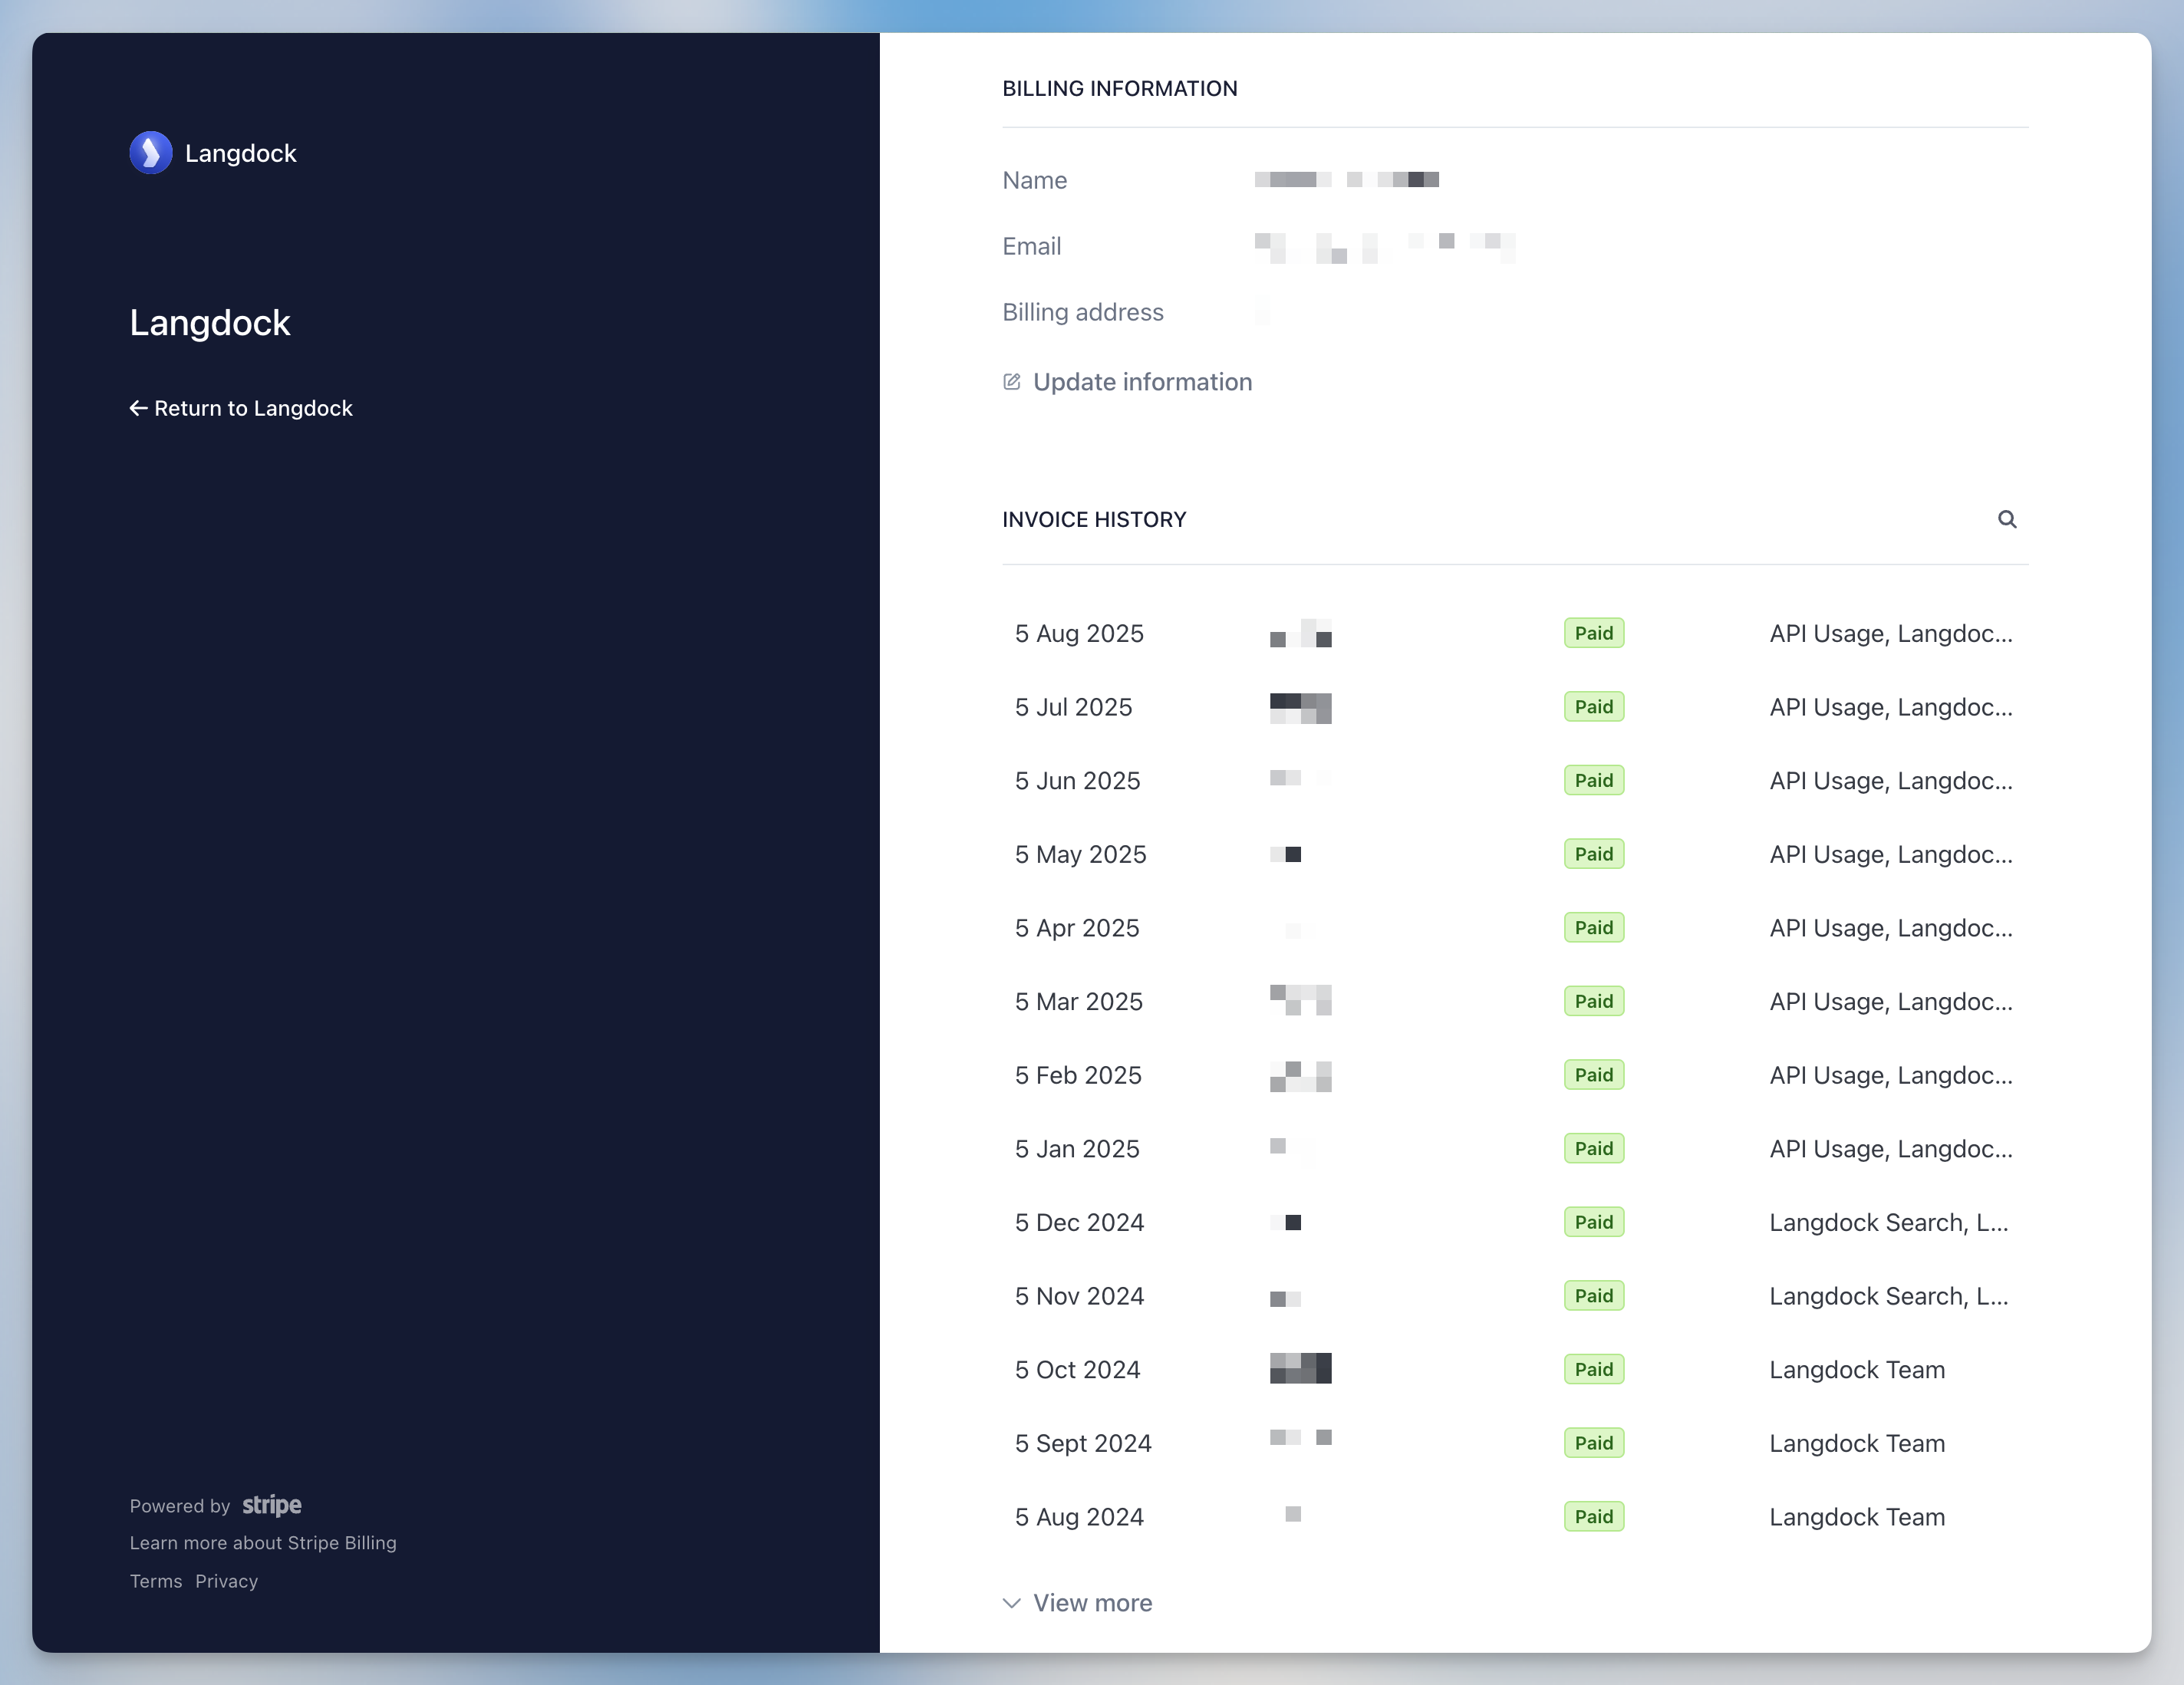This screenshot has height=1685, width=2184.
Task: Click the blurred amount for 5 Mar 2025
Action: click(x=1301, y=1001)
